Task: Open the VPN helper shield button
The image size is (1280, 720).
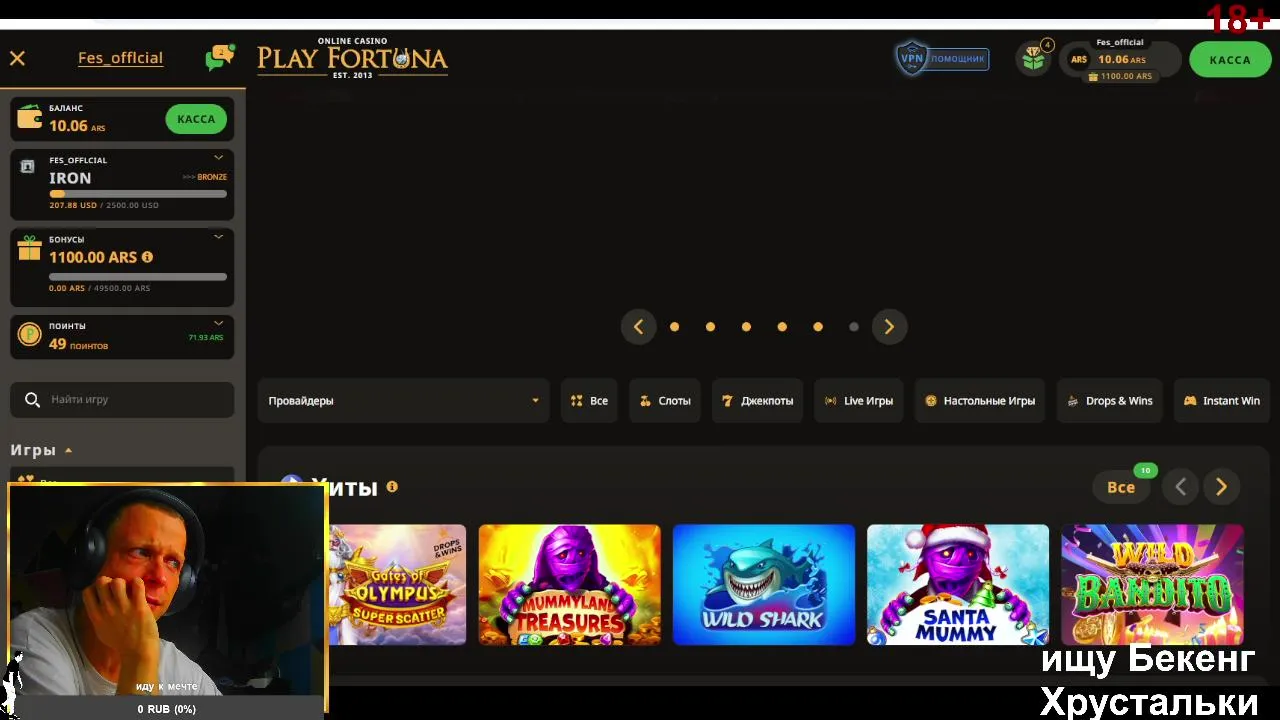Action: tap(942, 58)
